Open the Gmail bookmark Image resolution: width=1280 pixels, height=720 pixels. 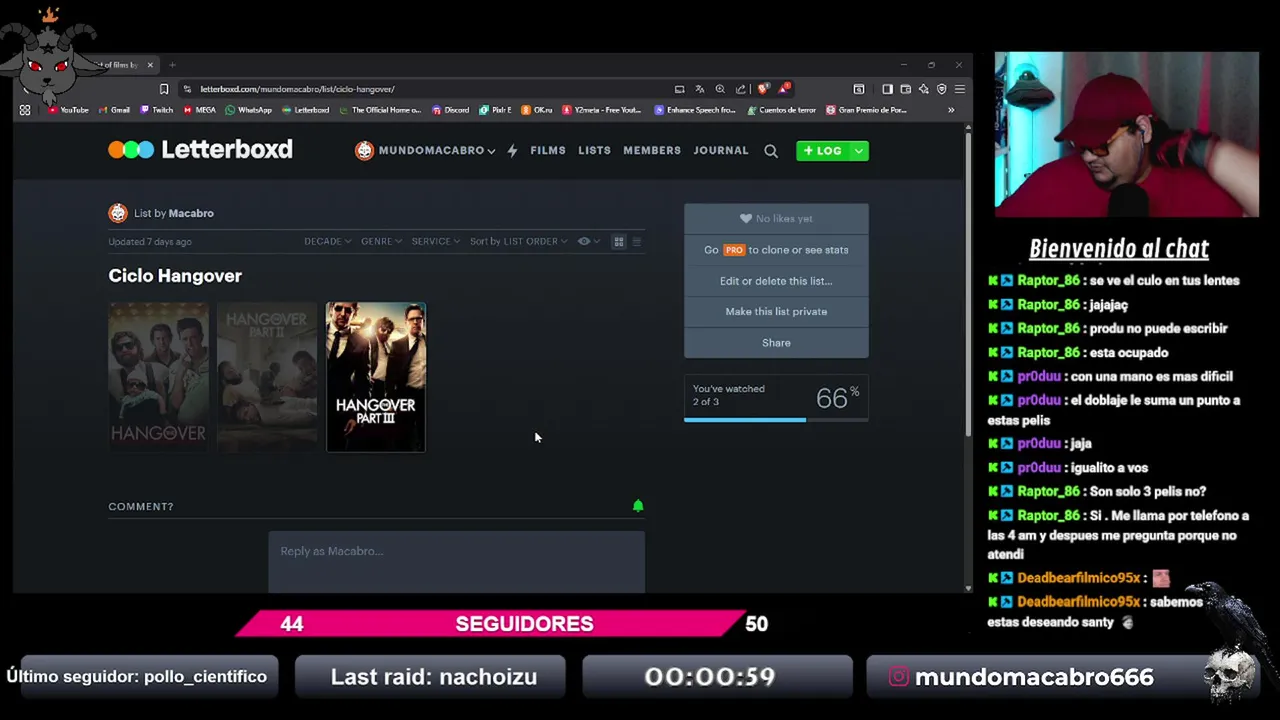pos(114,110)
